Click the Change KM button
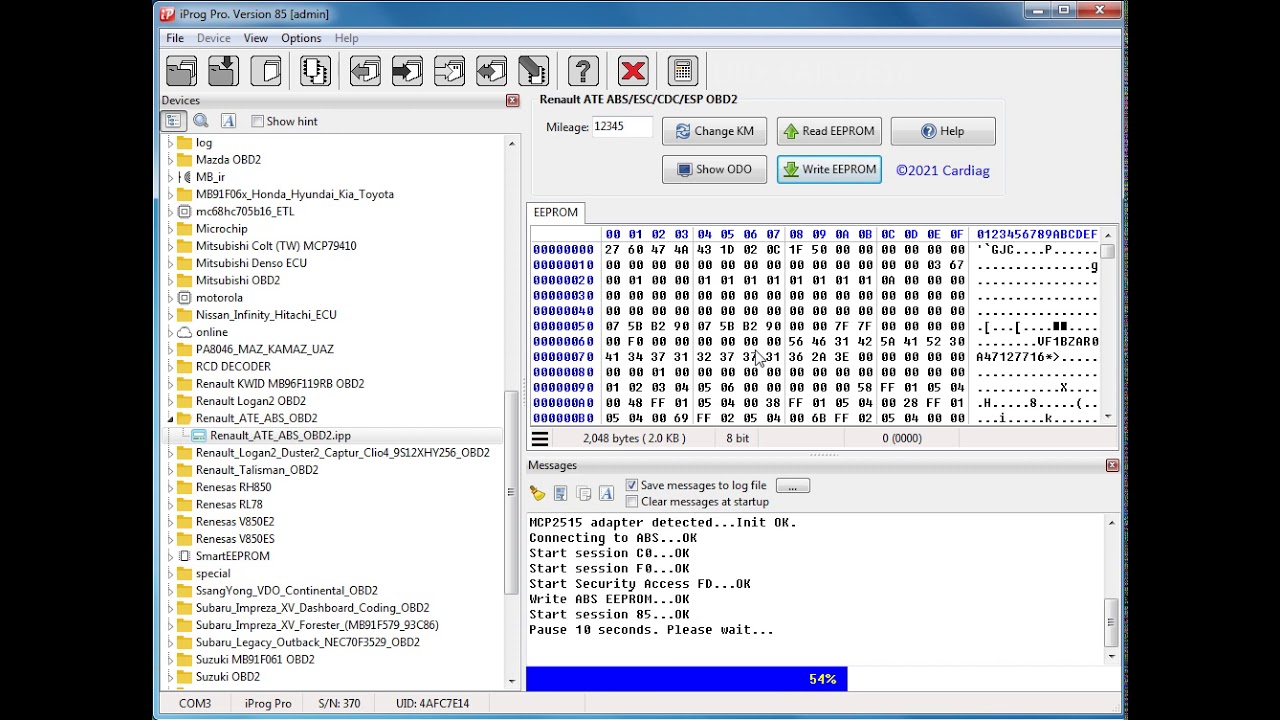Screen dimensions: 1280x720 tap(715, 131)
